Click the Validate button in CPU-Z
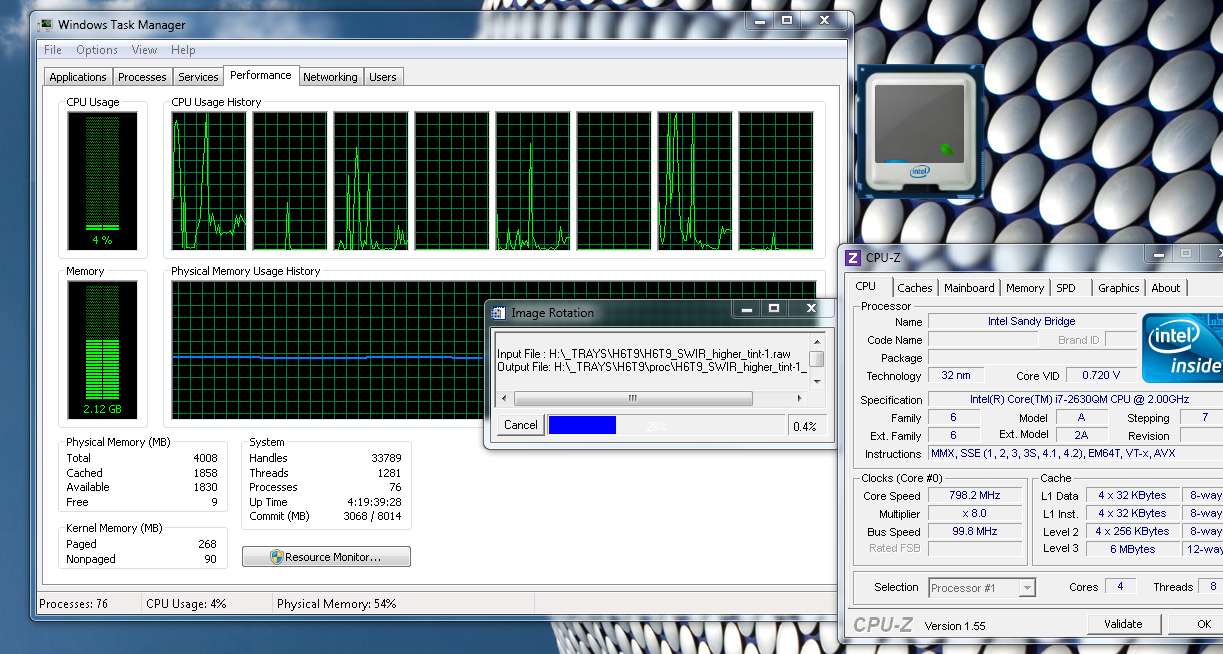Screen dimensions: 1223x654 pyautogui.click(x=1123, y=624)
